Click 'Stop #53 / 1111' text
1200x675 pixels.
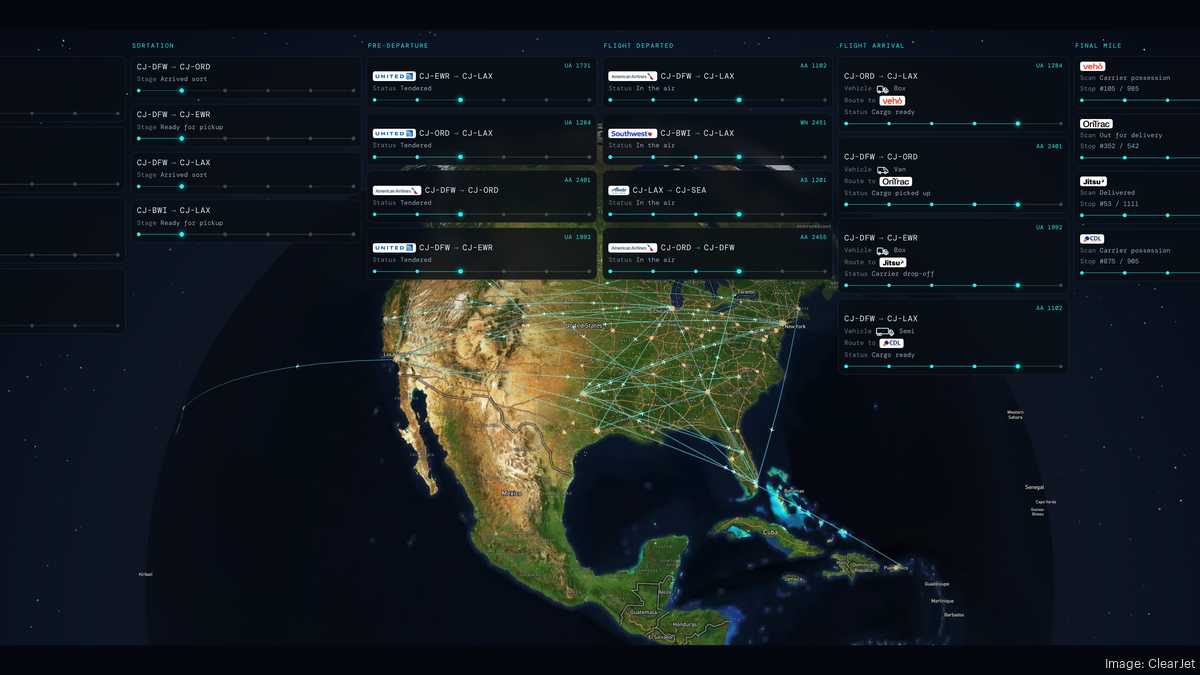[x=1109, y=204]
